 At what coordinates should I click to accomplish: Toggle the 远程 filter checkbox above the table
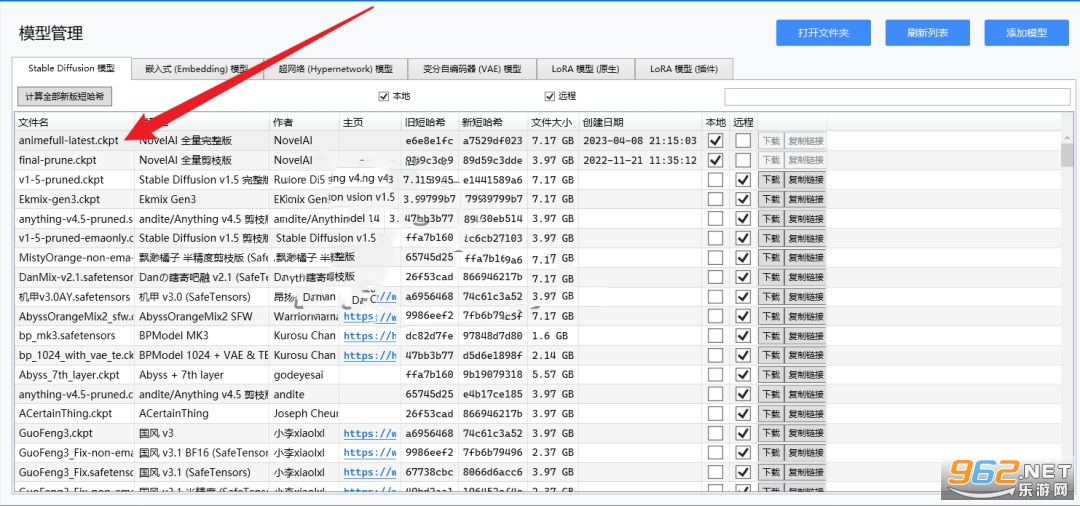550,96
